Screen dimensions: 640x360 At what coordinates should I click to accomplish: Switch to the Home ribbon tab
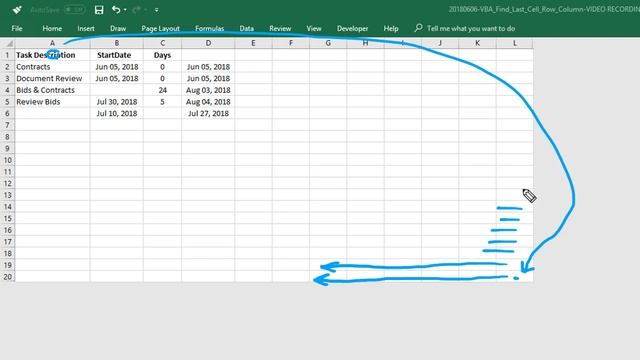click(52, 28)
